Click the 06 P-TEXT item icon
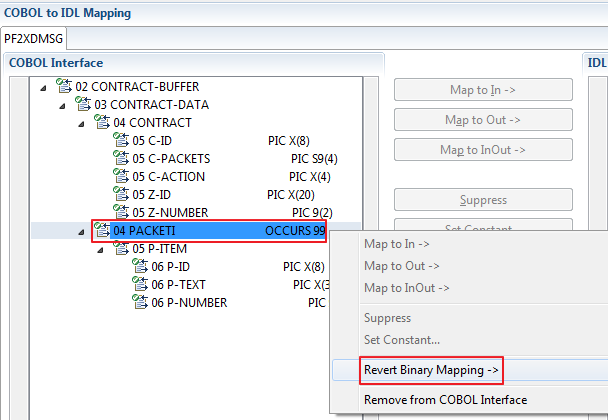 coord(140,284)
